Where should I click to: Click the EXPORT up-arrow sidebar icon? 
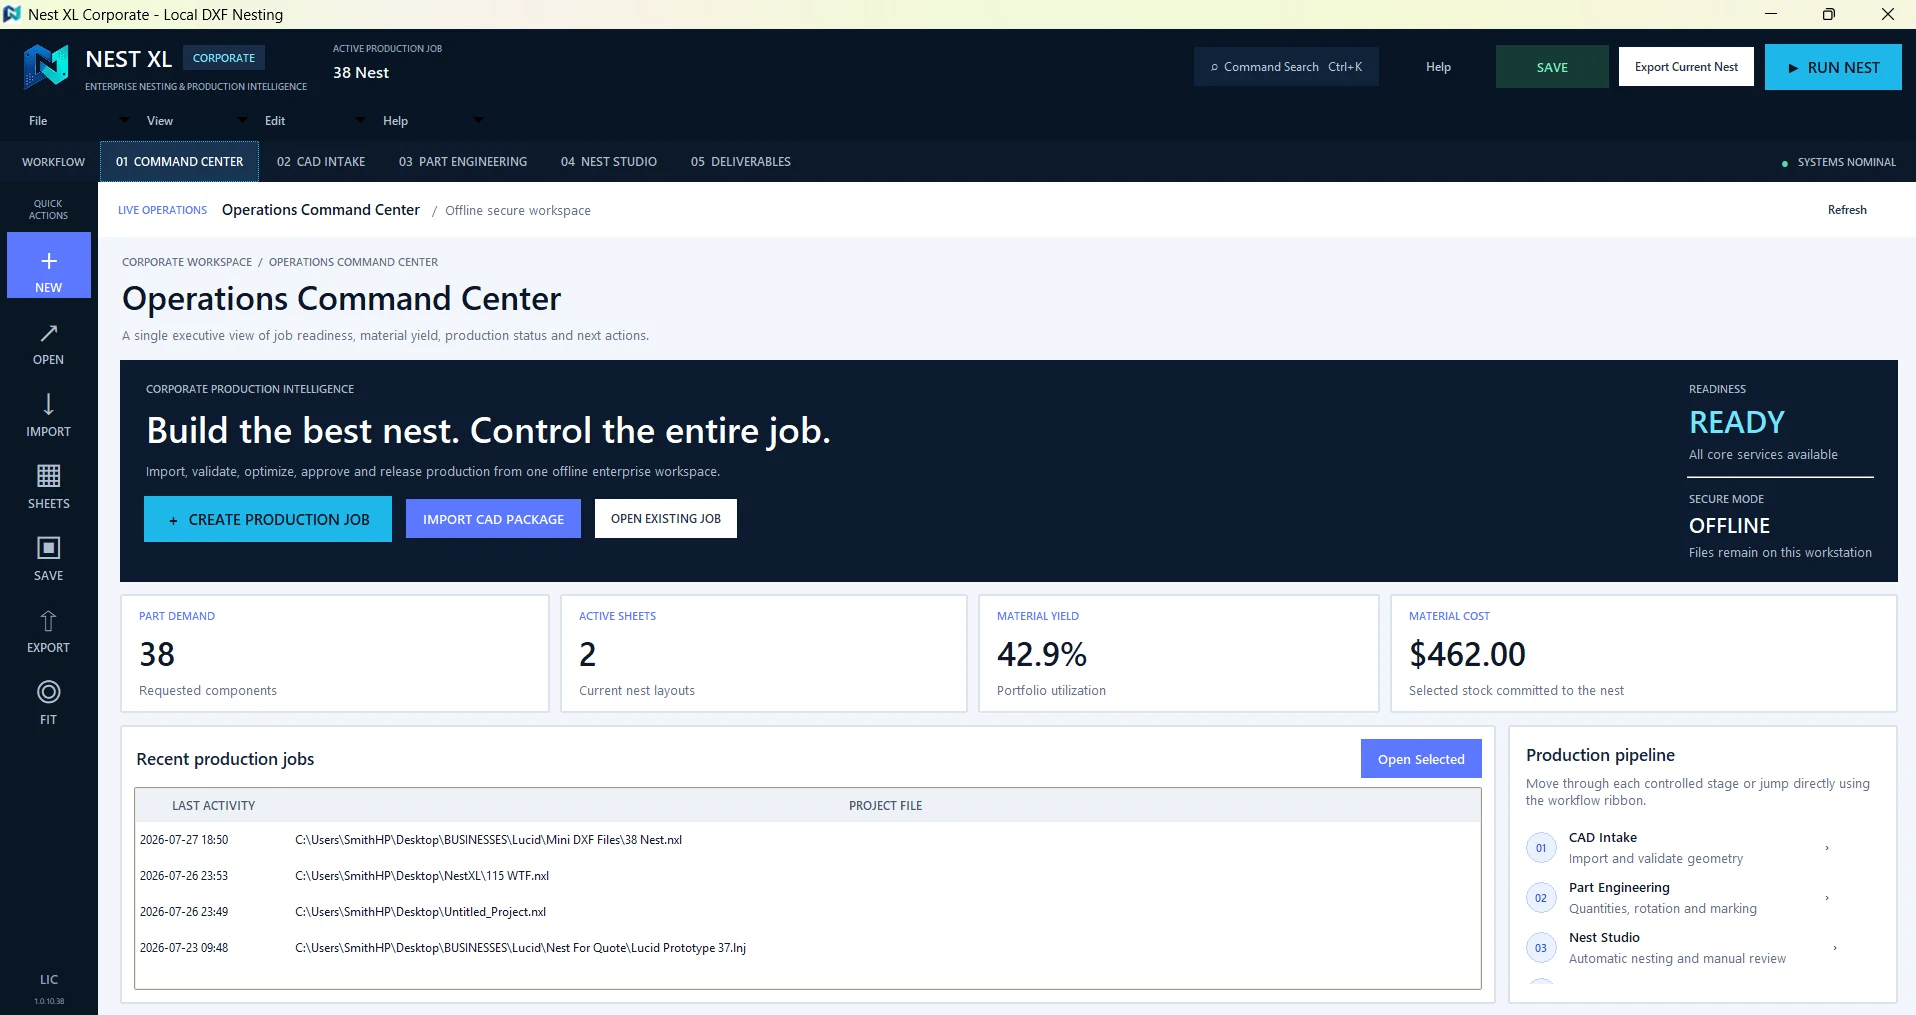[x=48, y=620]
